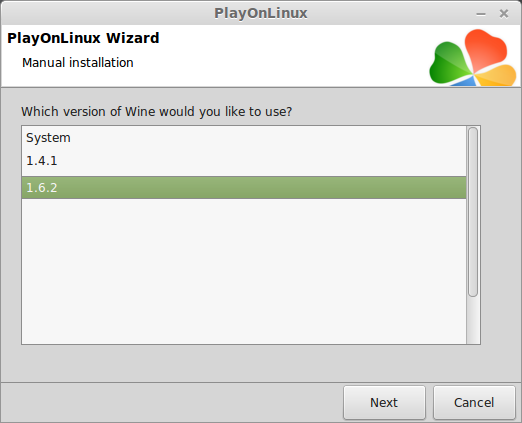The height and width of the screenshot is (423, 522).
Task: Click the Which version of Wine question label
Action: click(x=156, y=111)
